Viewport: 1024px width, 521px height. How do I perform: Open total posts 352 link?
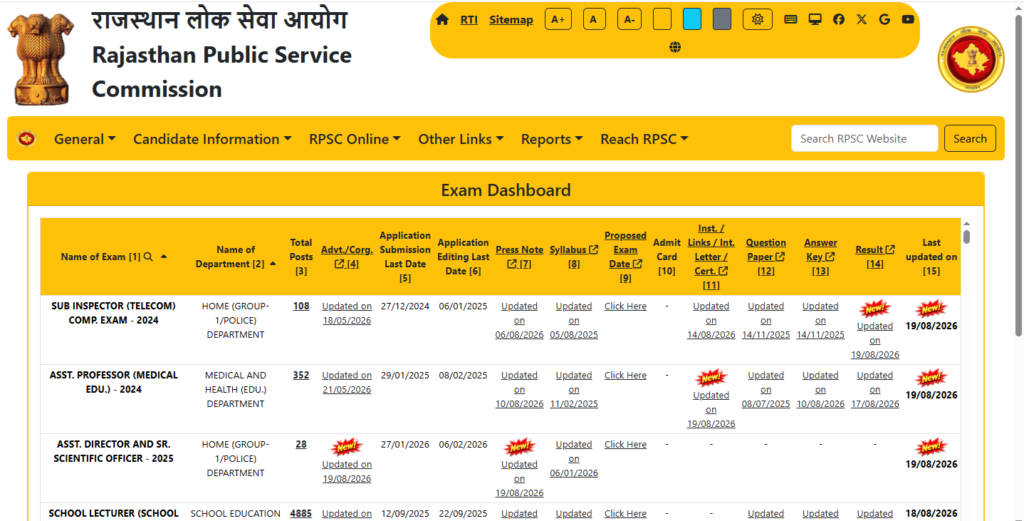click(301, 375)
